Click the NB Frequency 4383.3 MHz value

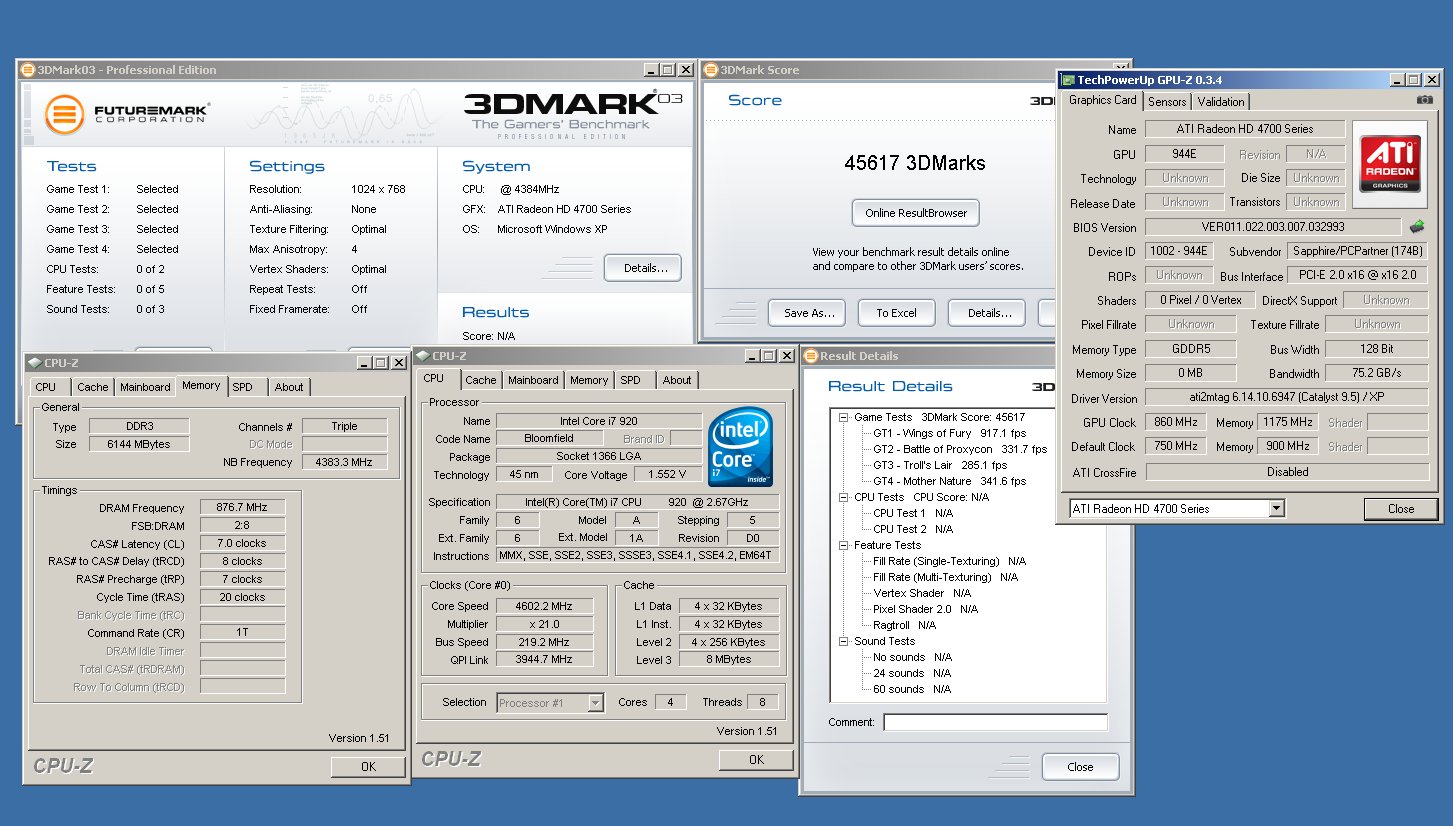click(x=345, y=462)
